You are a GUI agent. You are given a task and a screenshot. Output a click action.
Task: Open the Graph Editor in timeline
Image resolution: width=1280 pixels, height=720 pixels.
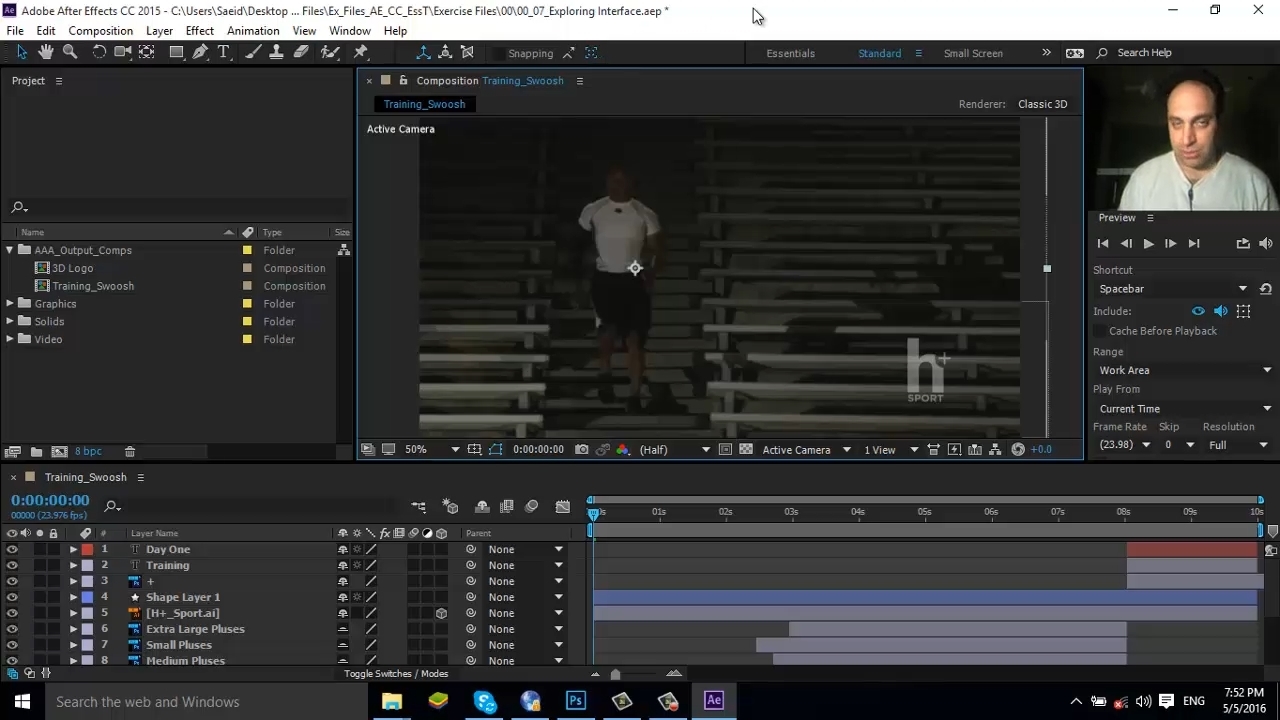(563, 507)
